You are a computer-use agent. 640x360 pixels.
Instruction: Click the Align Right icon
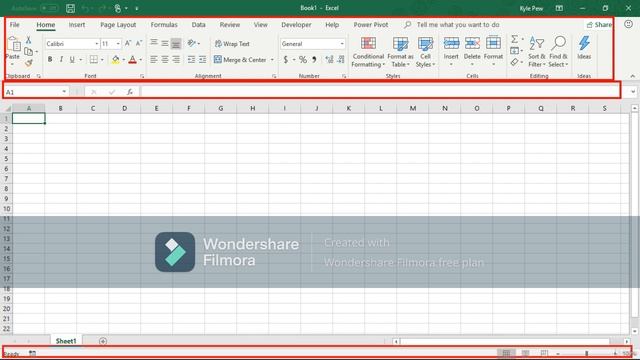coord(176,60)
